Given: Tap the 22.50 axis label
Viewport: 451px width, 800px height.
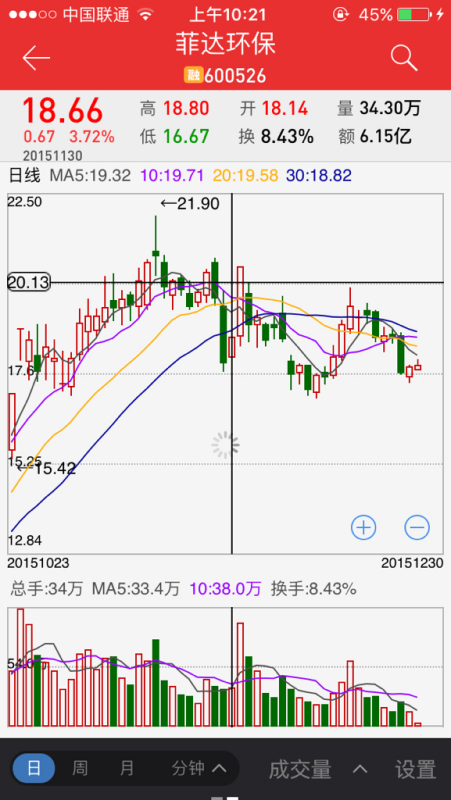Looking at the screenshot, I should tap(24, 202).
